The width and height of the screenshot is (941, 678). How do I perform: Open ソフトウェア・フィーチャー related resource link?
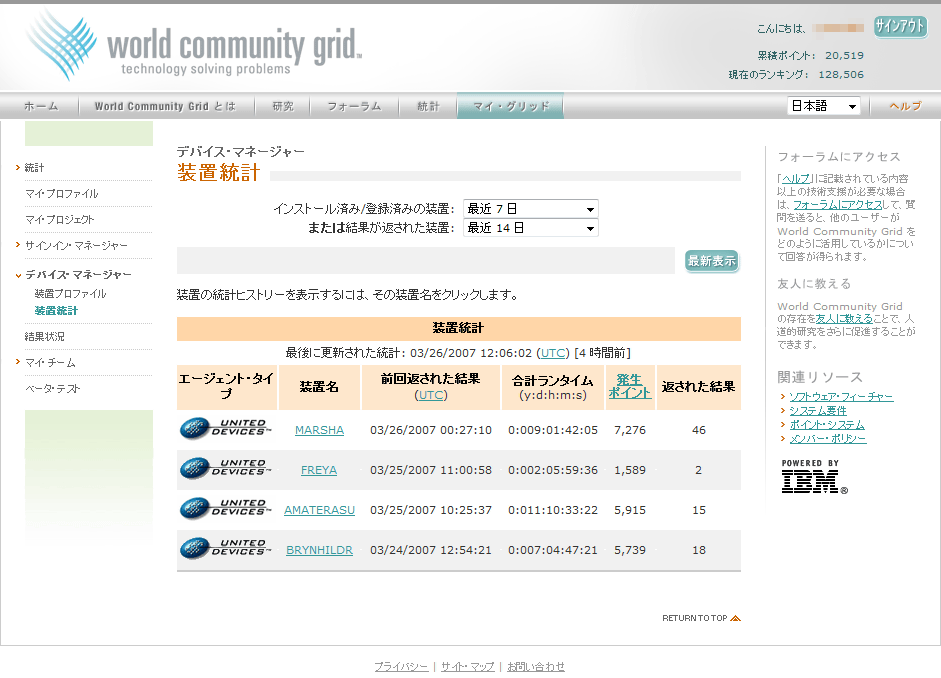point(840,397)
